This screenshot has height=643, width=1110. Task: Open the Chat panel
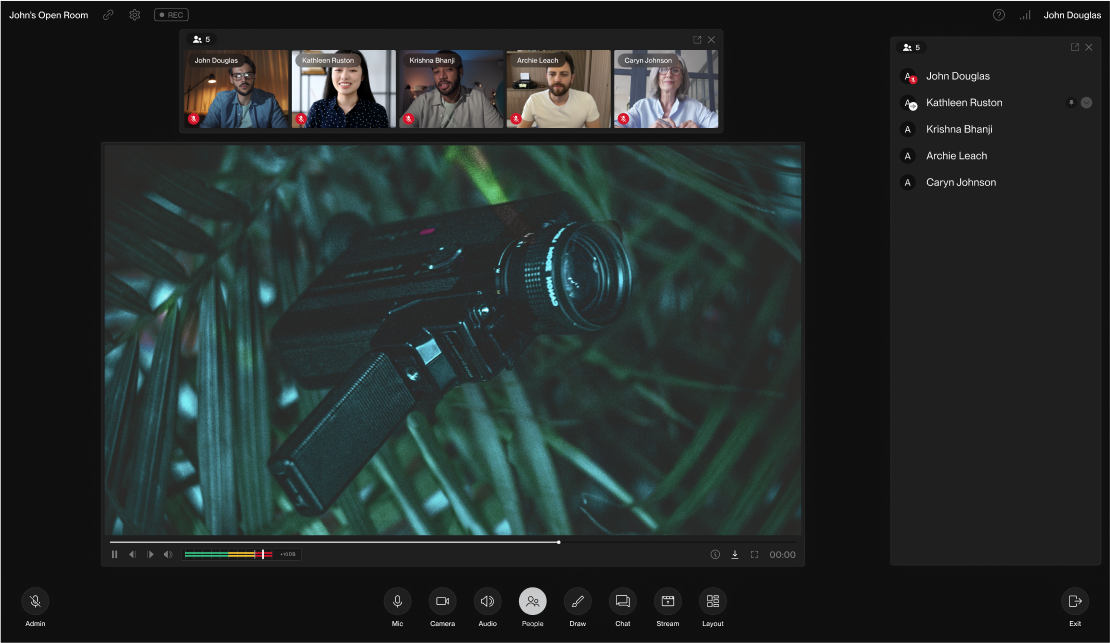tap(622, 601)
